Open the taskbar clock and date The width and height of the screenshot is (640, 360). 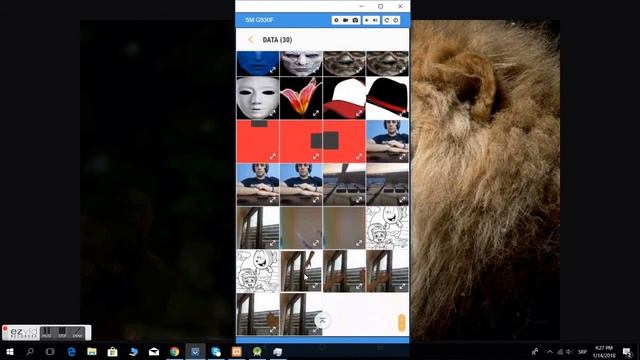pyautogui.click(x=604, y=351)
